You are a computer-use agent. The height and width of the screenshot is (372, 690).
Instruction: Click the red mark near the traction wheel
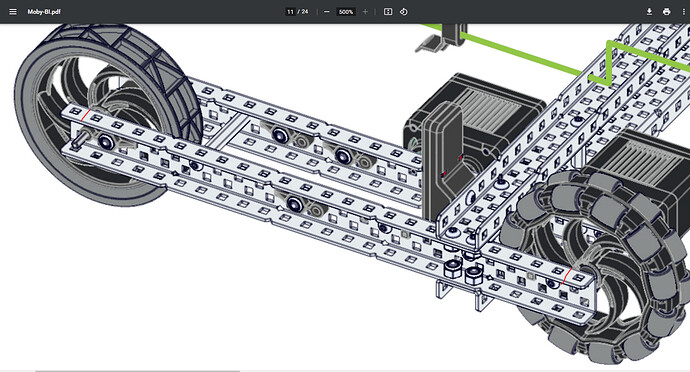pyautogui.click(x=85, y=115)
